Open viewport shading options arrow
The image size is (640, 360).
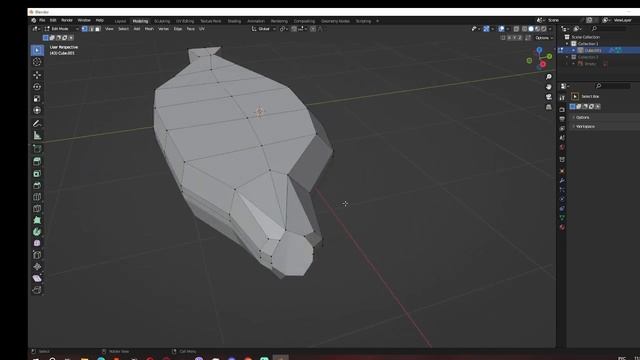550,29
